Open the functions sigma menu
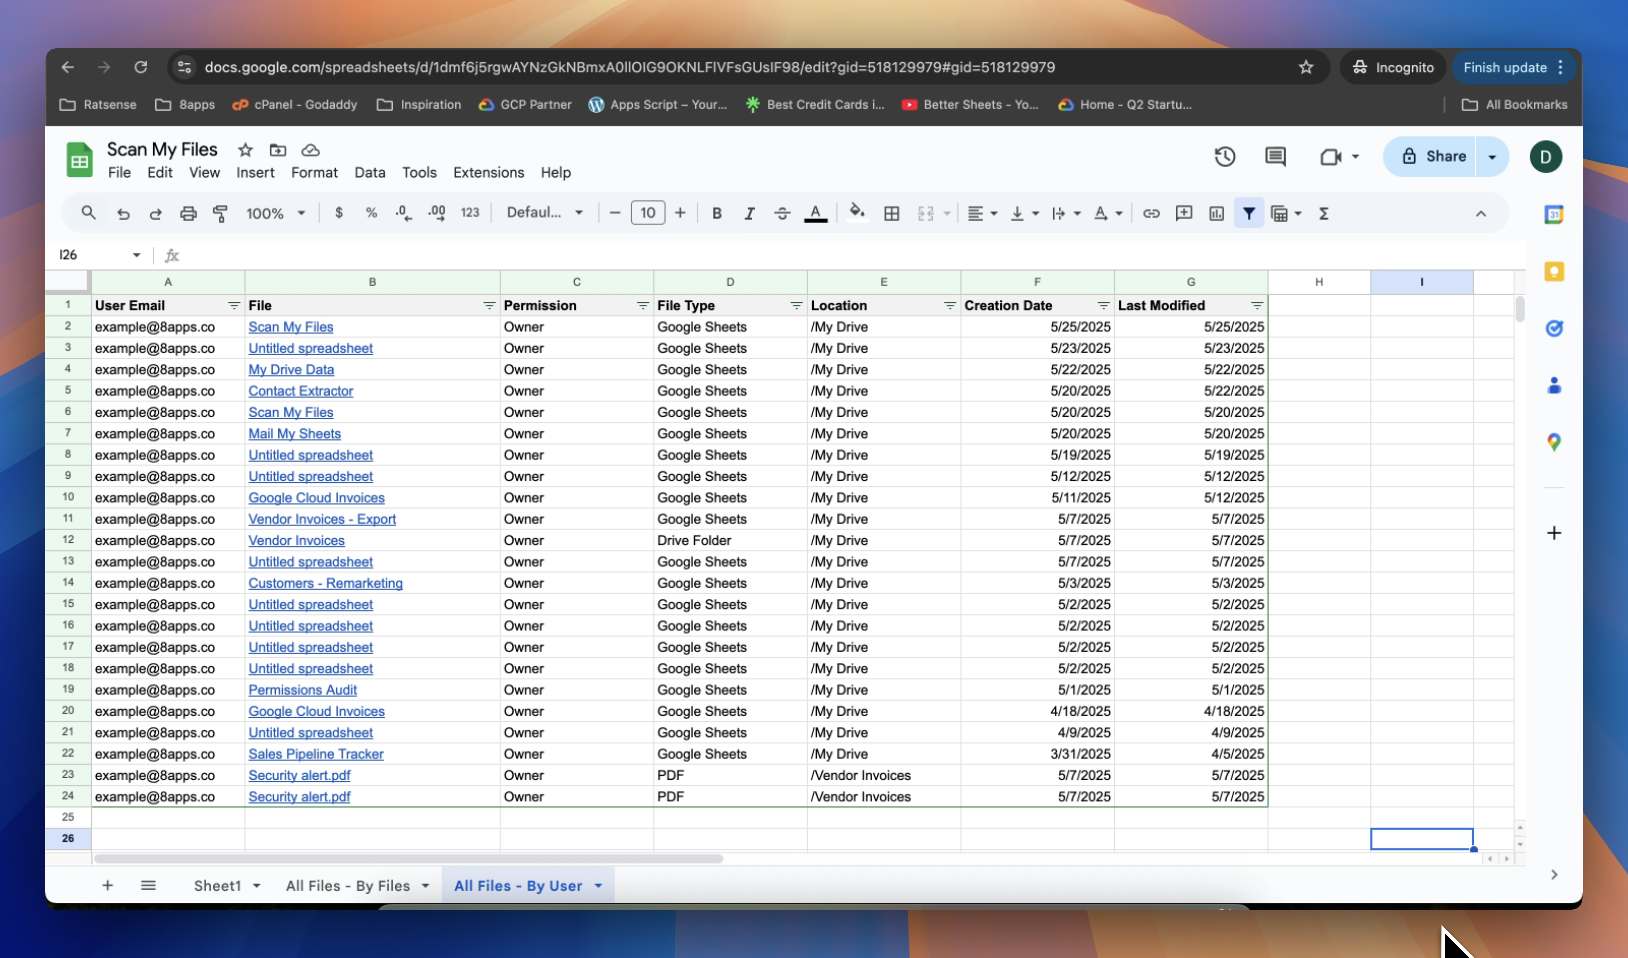 [x=1324, y=213]
